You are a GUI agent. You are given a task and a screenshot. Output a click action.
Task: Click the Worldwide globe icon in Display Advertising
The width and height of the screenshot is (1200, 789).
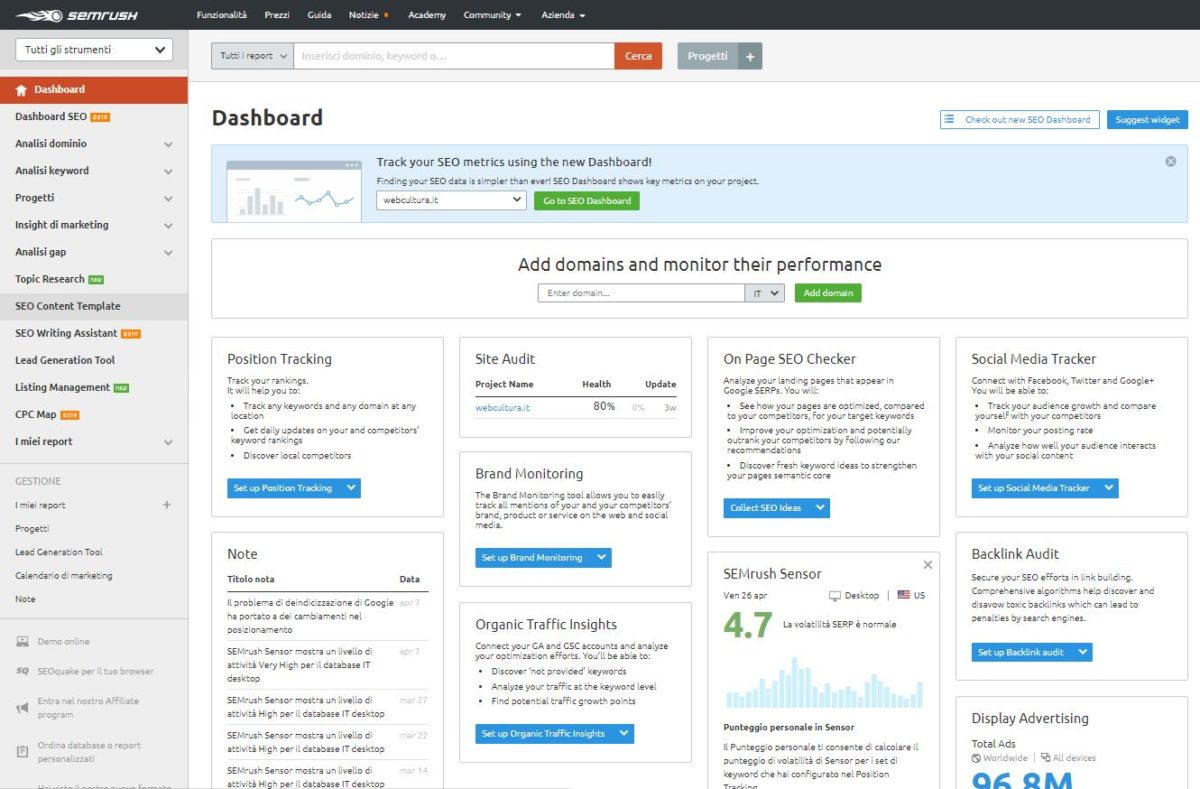pos(975,758)
